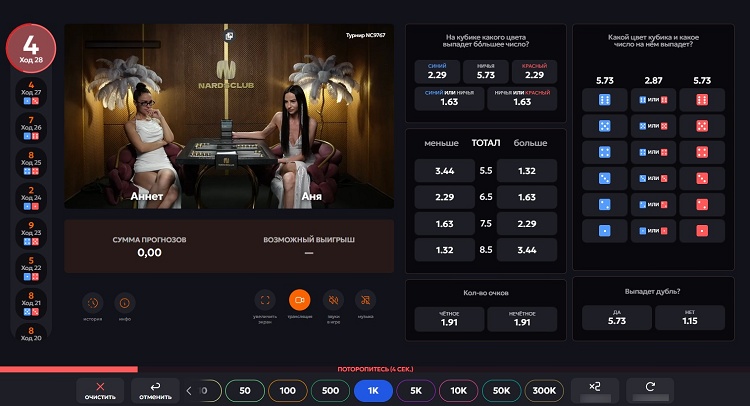Click the repeat bet circular arrow button
This screenshot has width=750, height=406.
(650, 390)
